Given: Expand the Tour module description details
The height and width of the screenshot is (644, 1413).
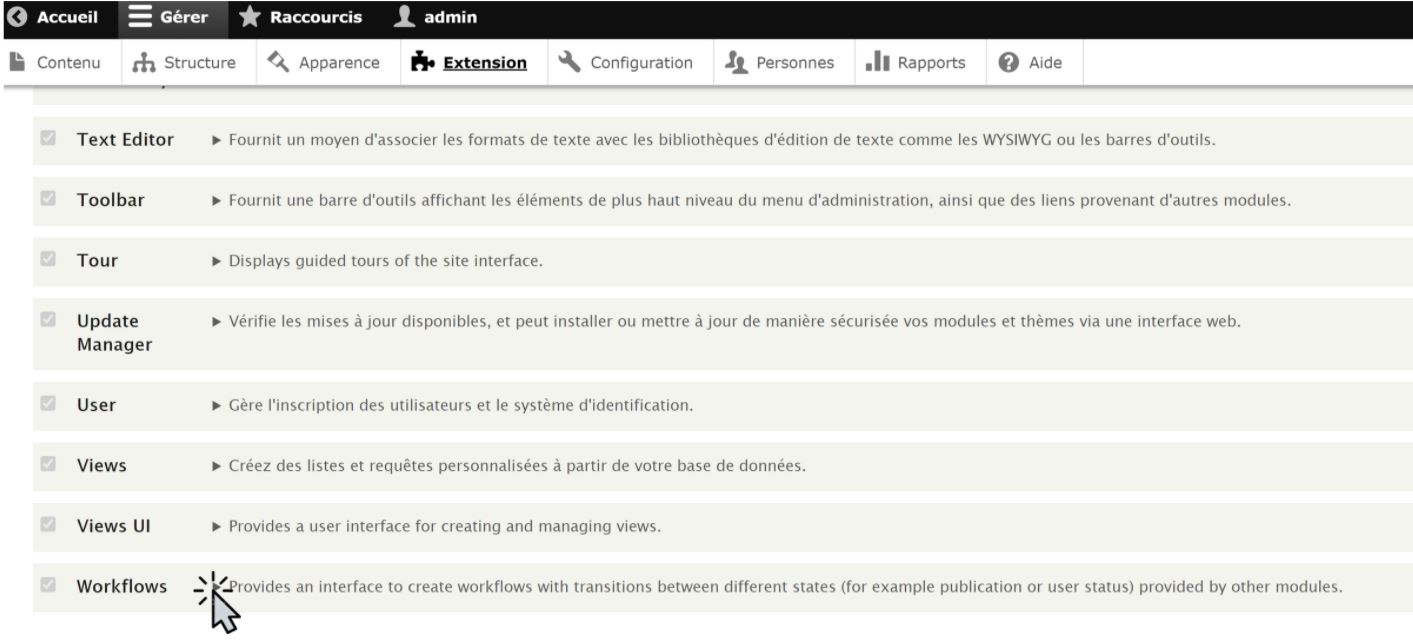Looking at the screenshot, I should point(217,262).
